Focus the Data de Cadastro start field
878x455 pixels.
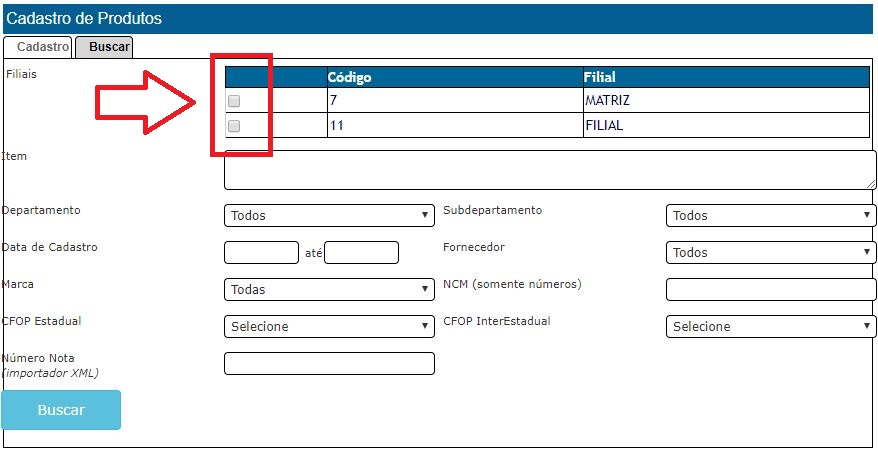pos(261,252)
